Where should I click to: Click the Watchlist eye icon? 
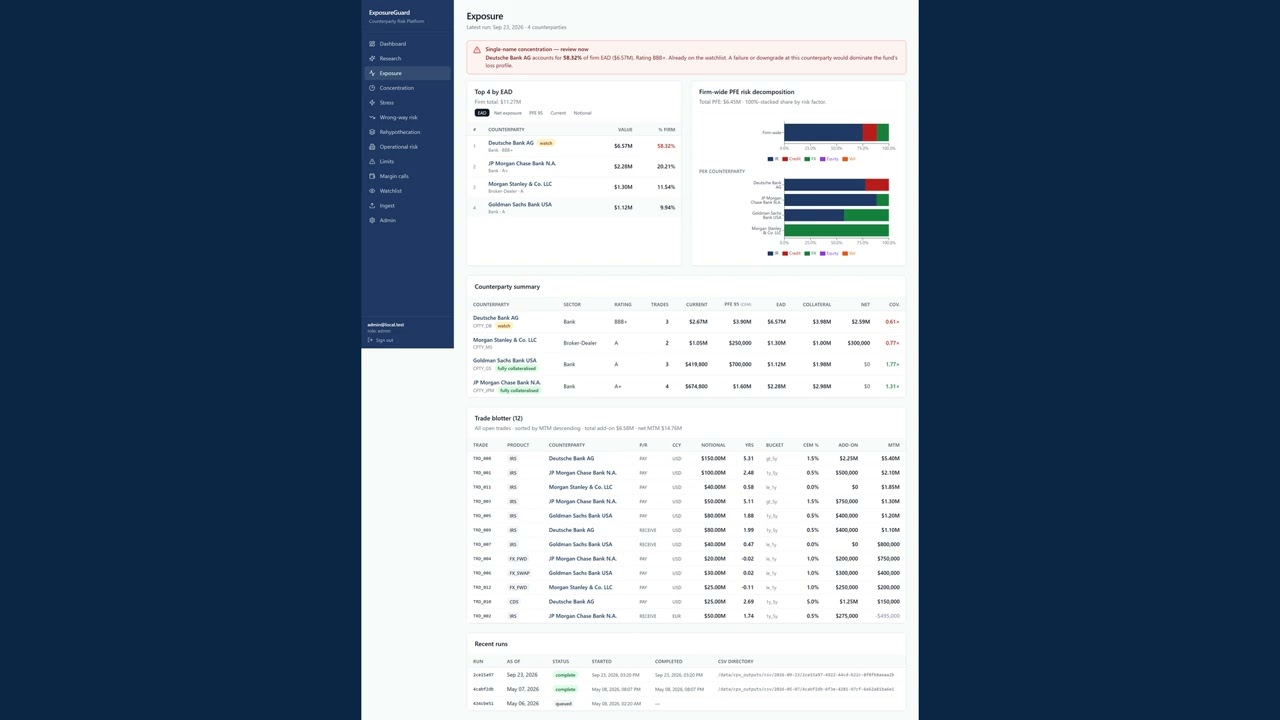pos(372,190)
